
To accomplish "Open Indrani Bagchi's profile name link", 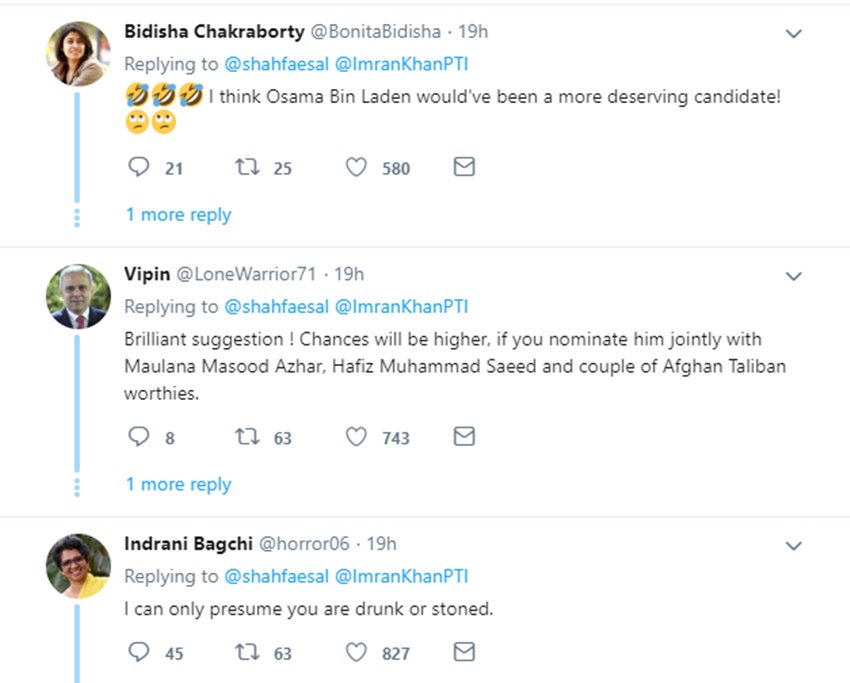I will (x=187, y=544).
